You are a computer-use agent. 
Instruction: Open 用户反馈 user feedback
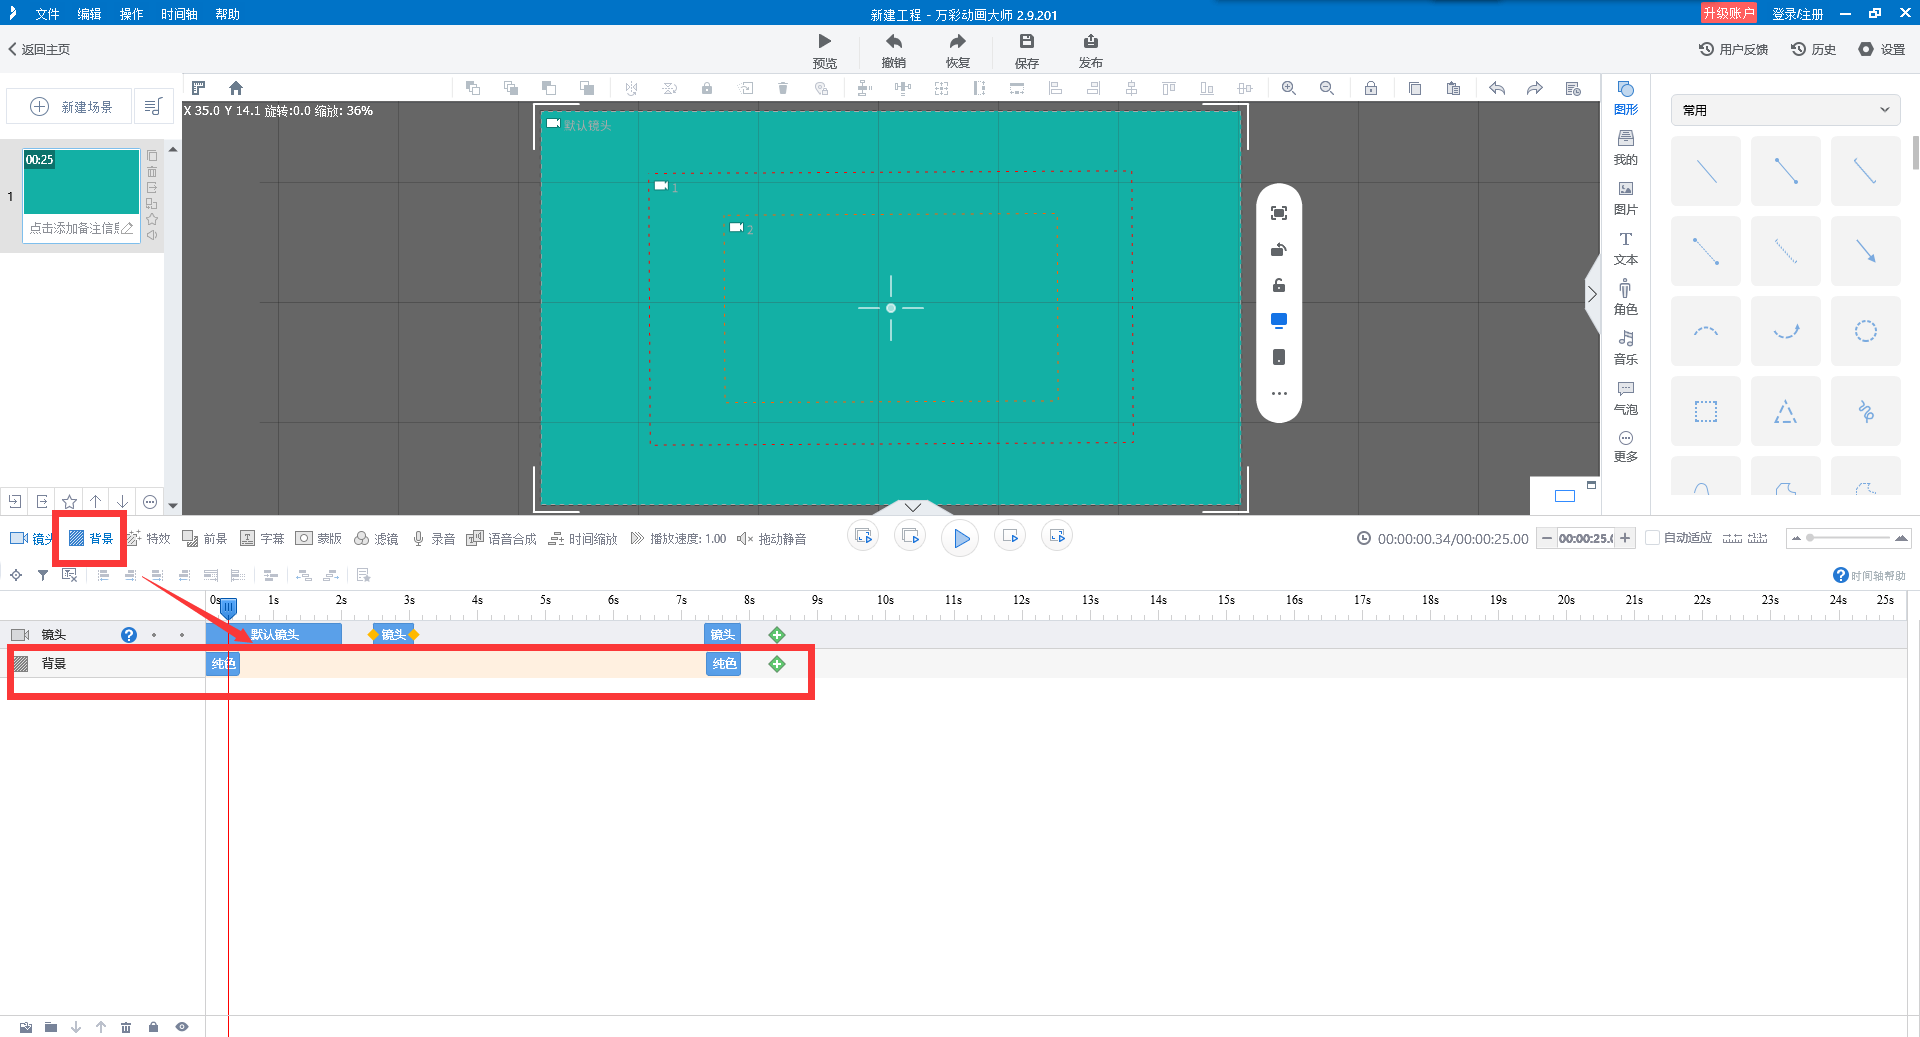pos(1733,49)
